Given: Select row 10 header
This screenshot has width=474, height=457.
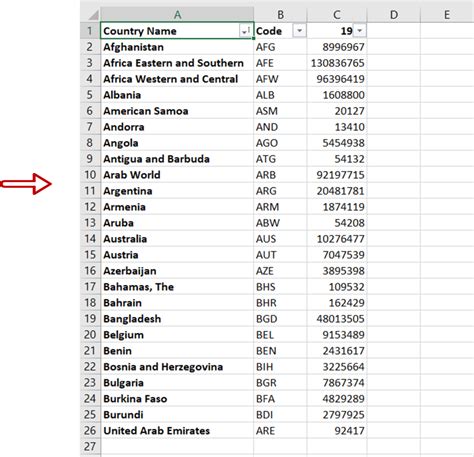Looking at the screenshot, I should coord(90,175).
